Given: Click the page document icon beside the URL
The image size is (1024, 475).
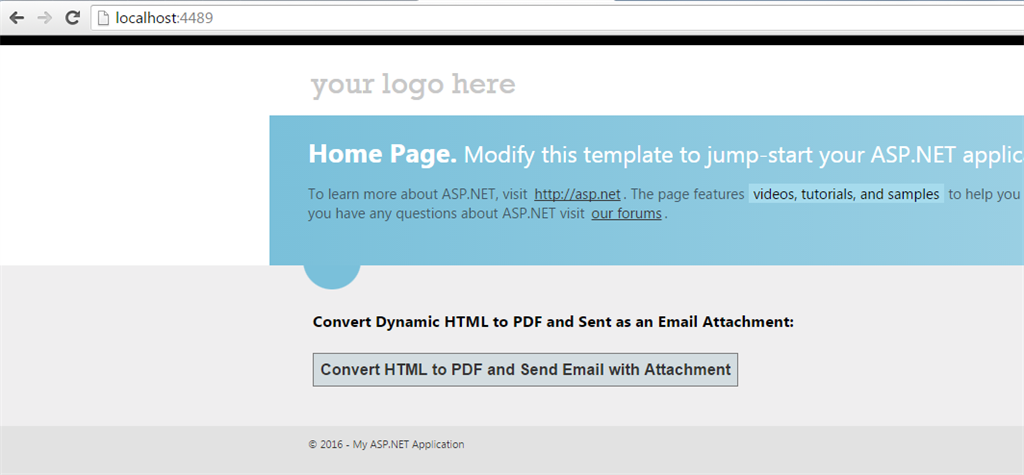Looking at the screenshot, I should pyautogui.click(x=102, y=17).
